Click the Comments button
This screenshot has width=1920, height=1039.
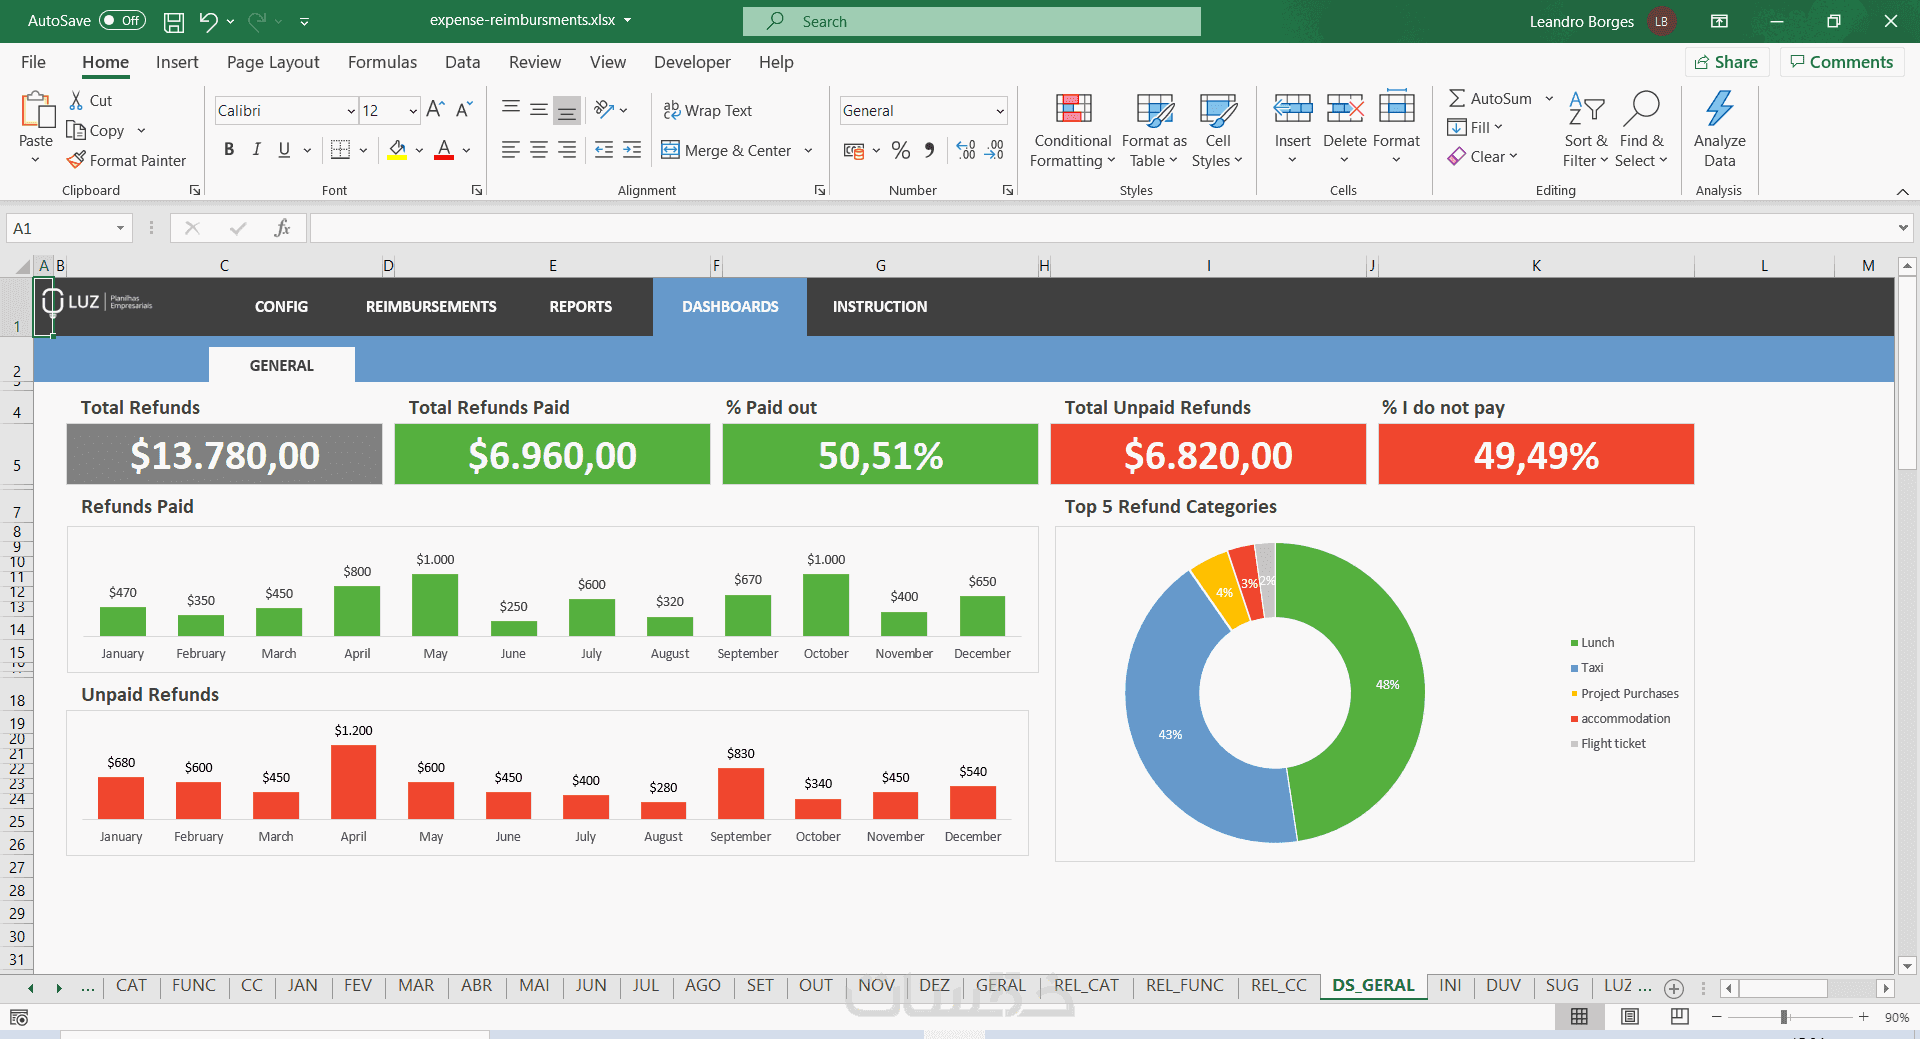pos(1841,62)
